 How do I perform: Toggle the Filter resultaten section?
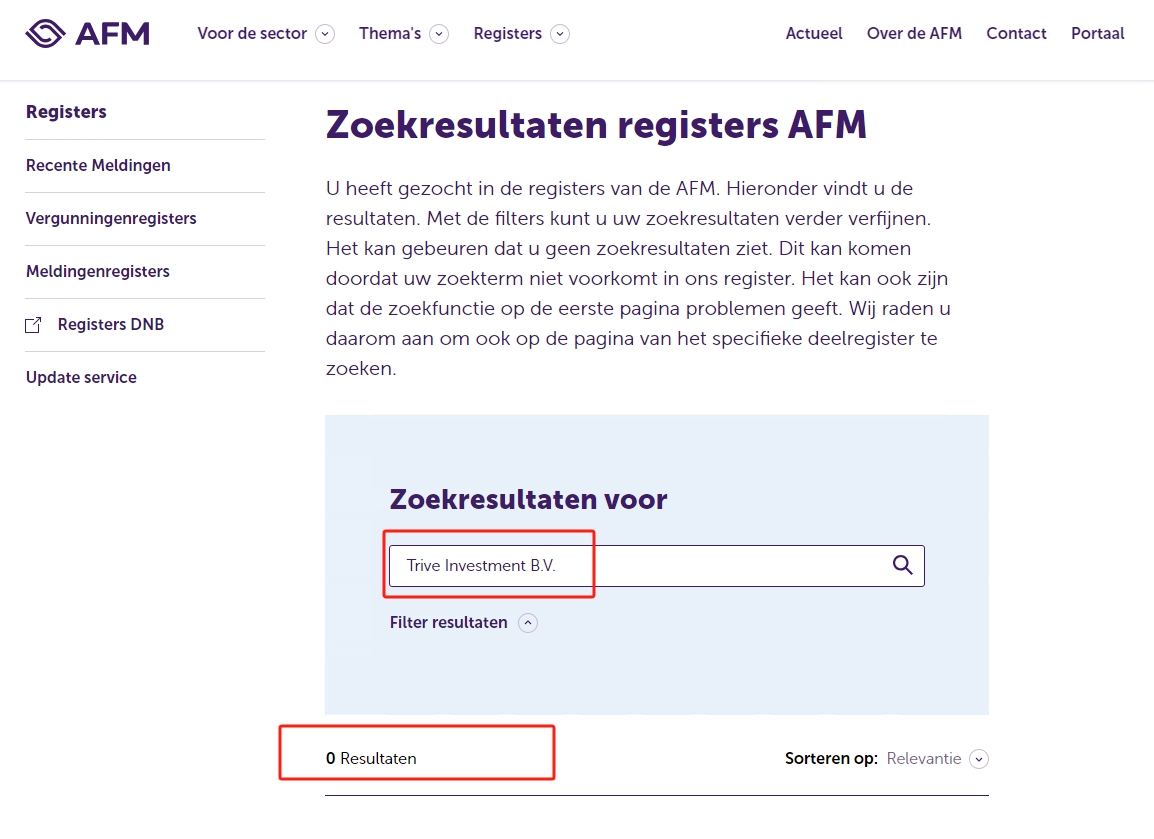pyautogui.click(x=448, y=623)
